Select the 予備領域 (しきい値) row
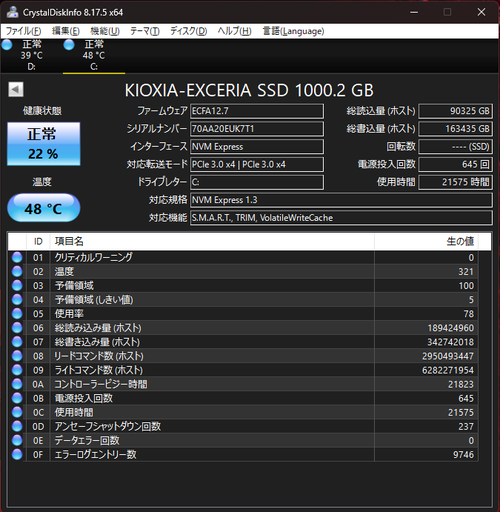500x512 pixels. [243, 299]
